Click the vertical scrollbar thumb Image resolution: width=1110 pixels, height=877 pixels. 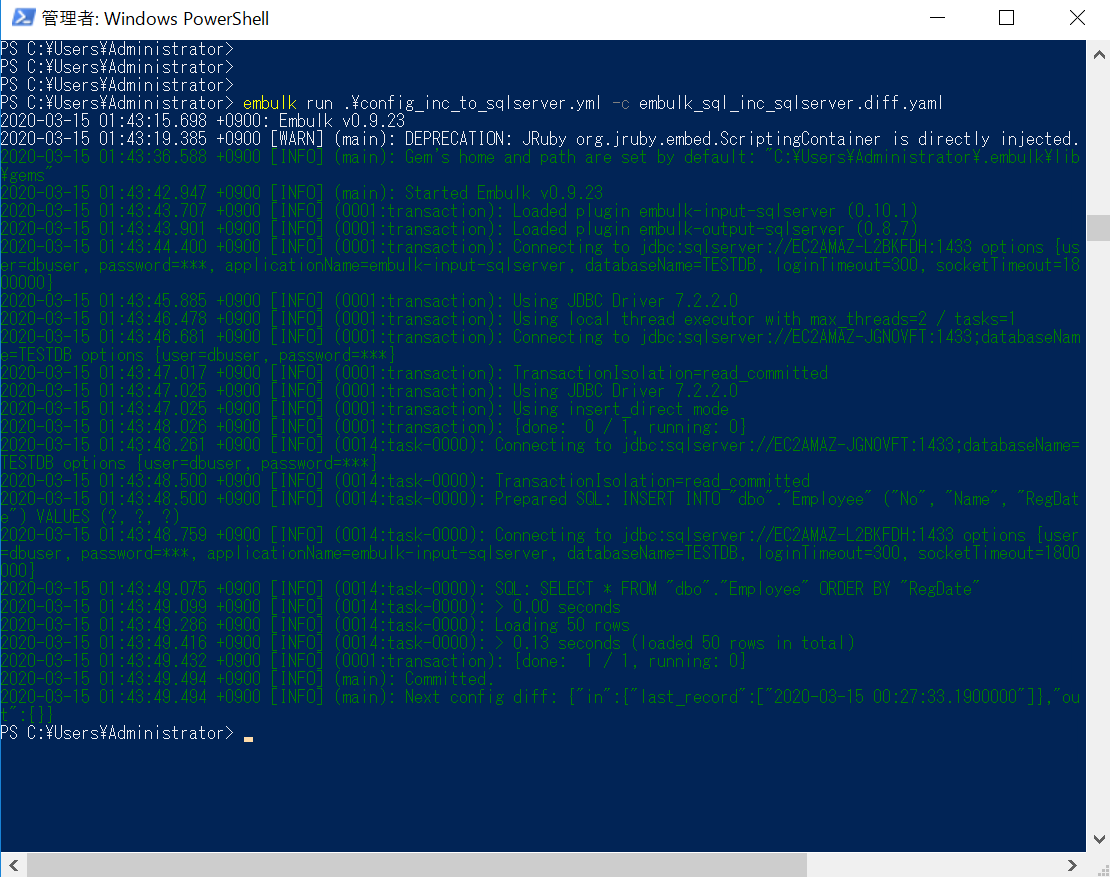(x=1099, y=228)
